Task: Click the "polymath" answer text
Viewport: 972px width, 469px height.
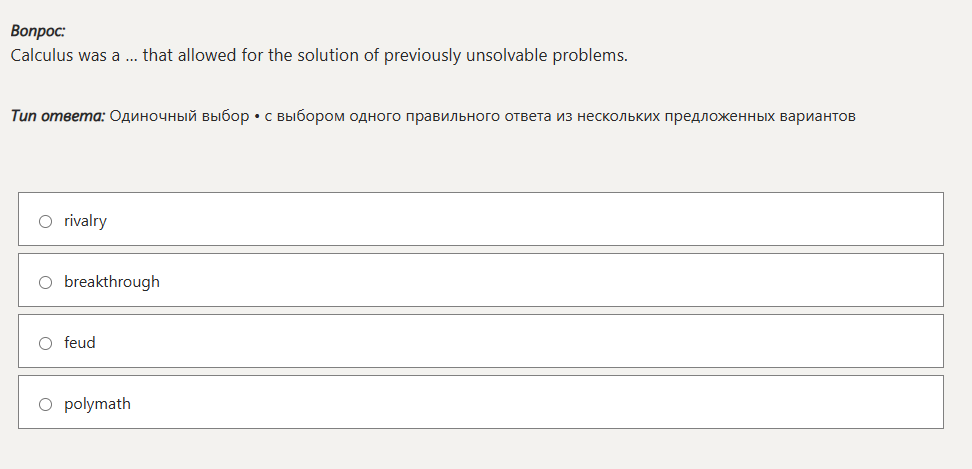Action: [x=97, y=404]
